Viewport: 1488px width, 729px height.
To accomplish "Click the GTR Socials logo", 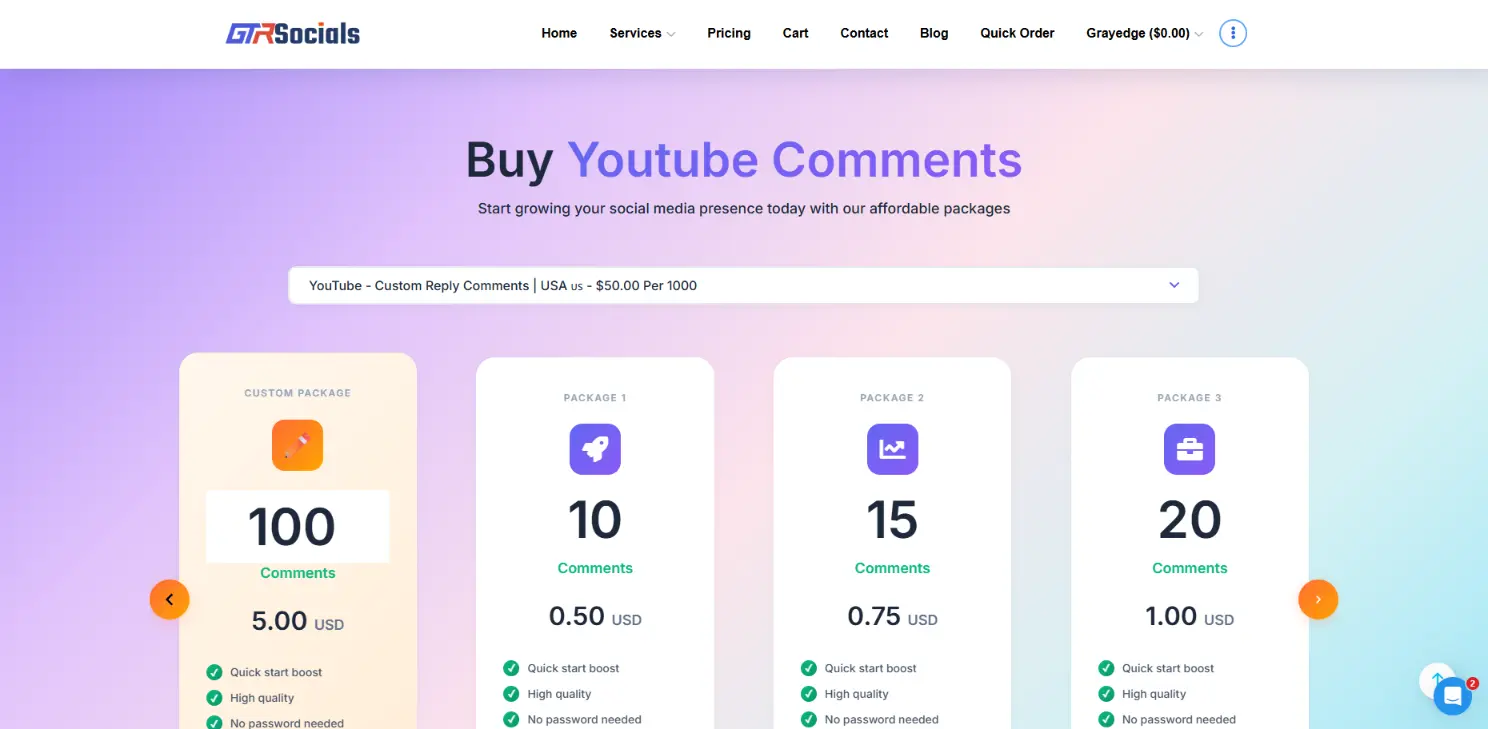I will click(293, 32).
